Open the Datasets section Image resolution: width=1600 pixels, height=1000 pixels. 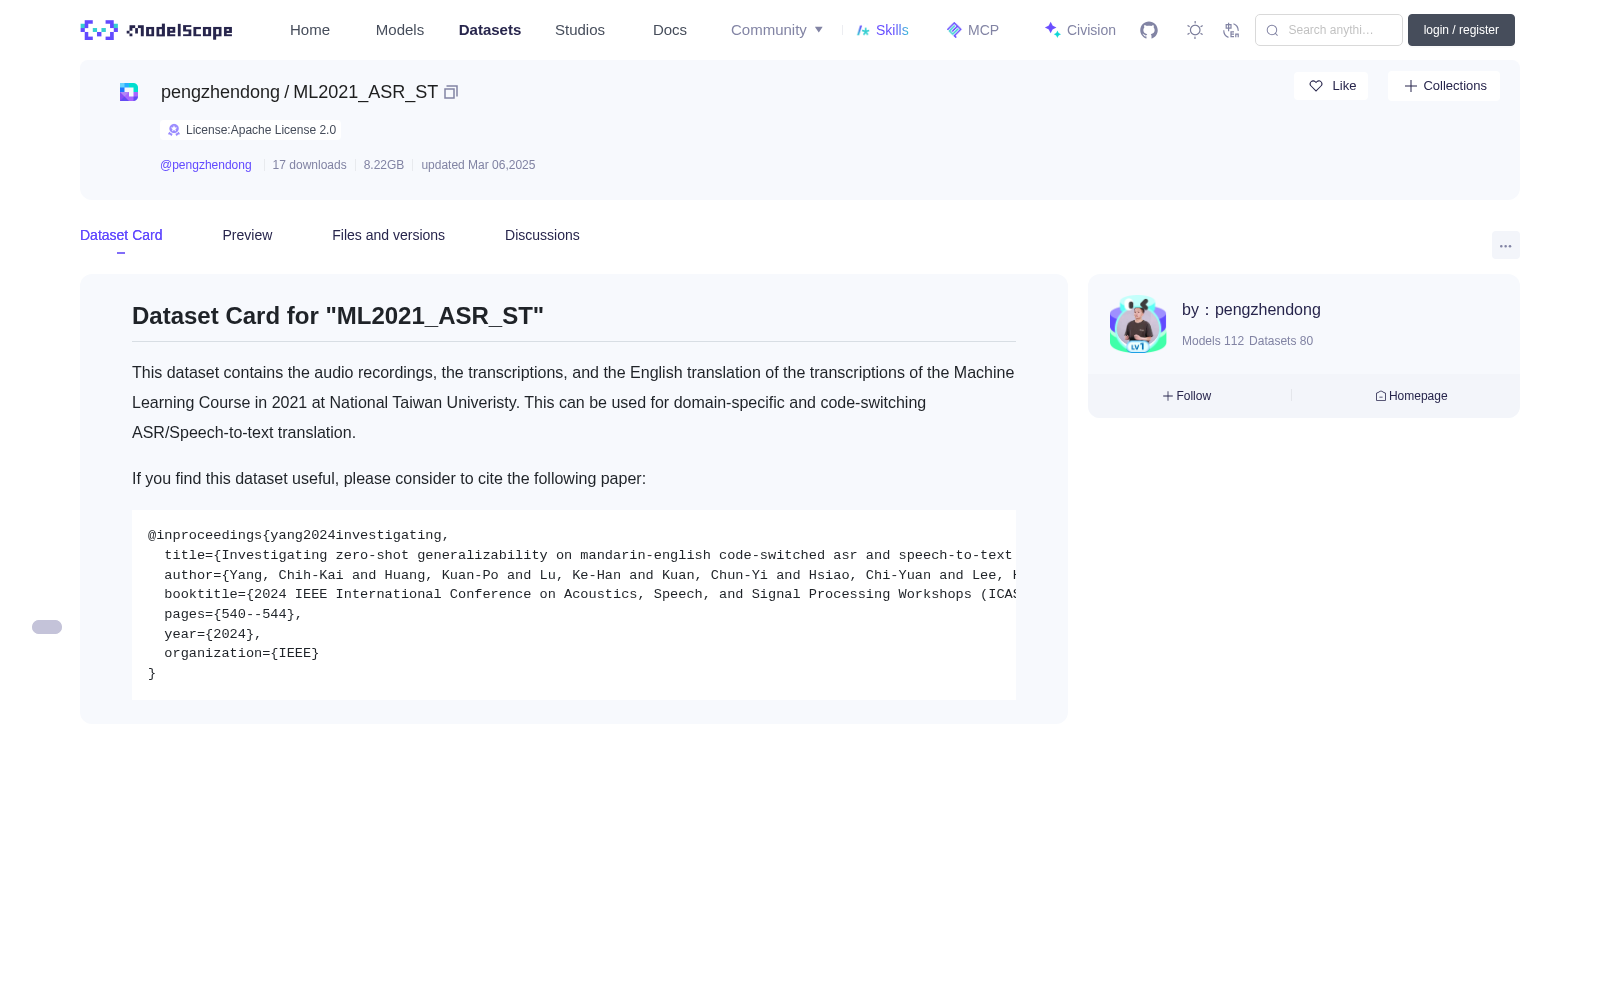tap(490, 30)
